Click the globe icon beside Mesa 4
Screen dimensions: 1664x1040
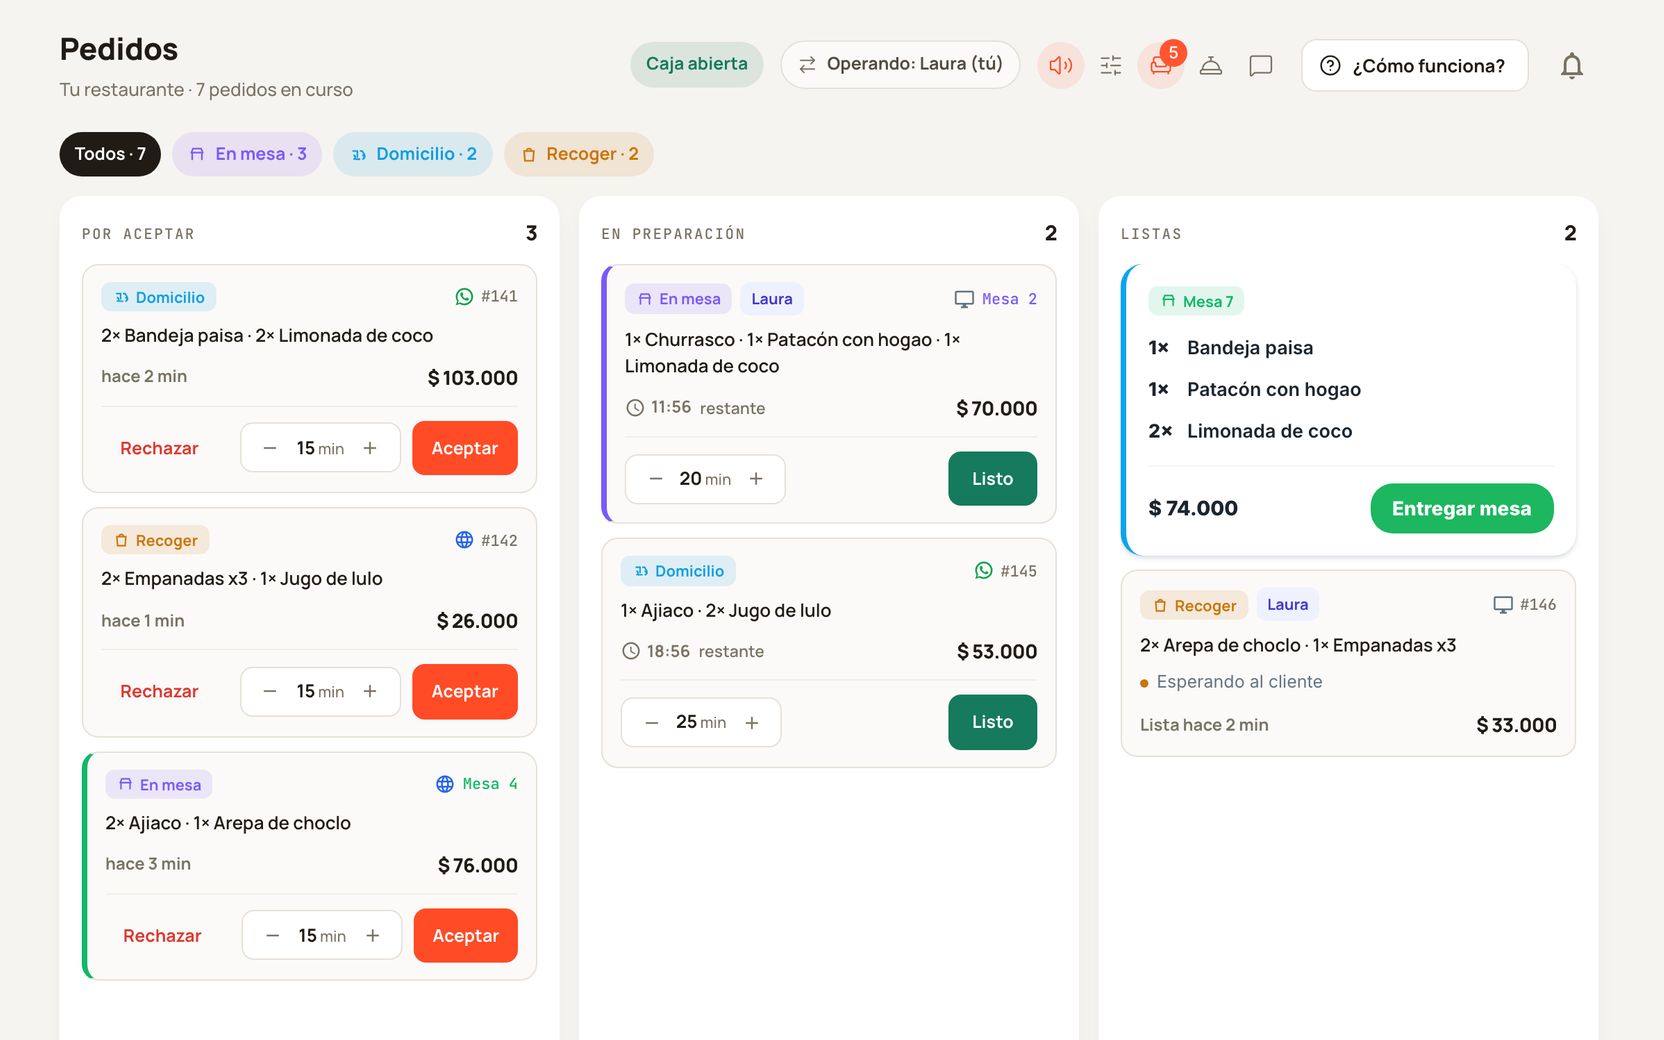(x=445, y=784)
